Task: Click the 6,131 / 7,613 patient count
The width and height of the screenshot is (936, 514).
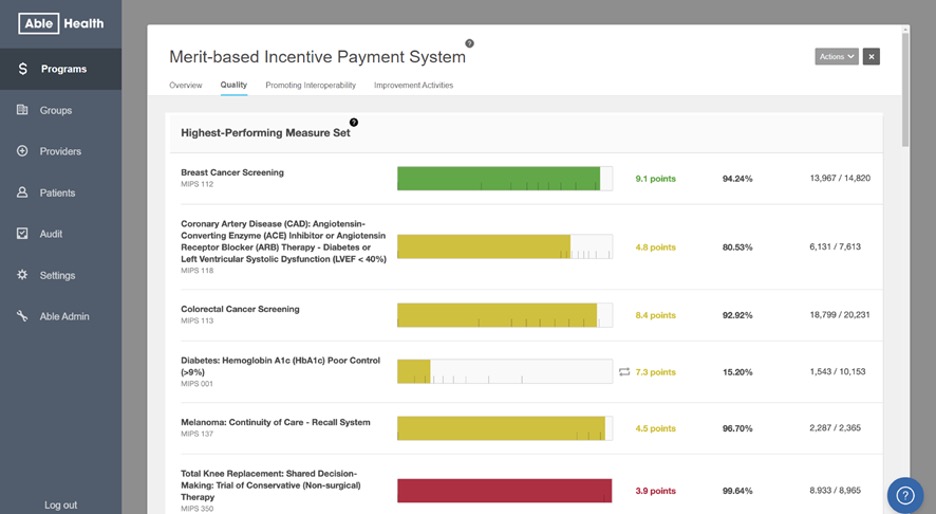Action: (x=835, y=247)
